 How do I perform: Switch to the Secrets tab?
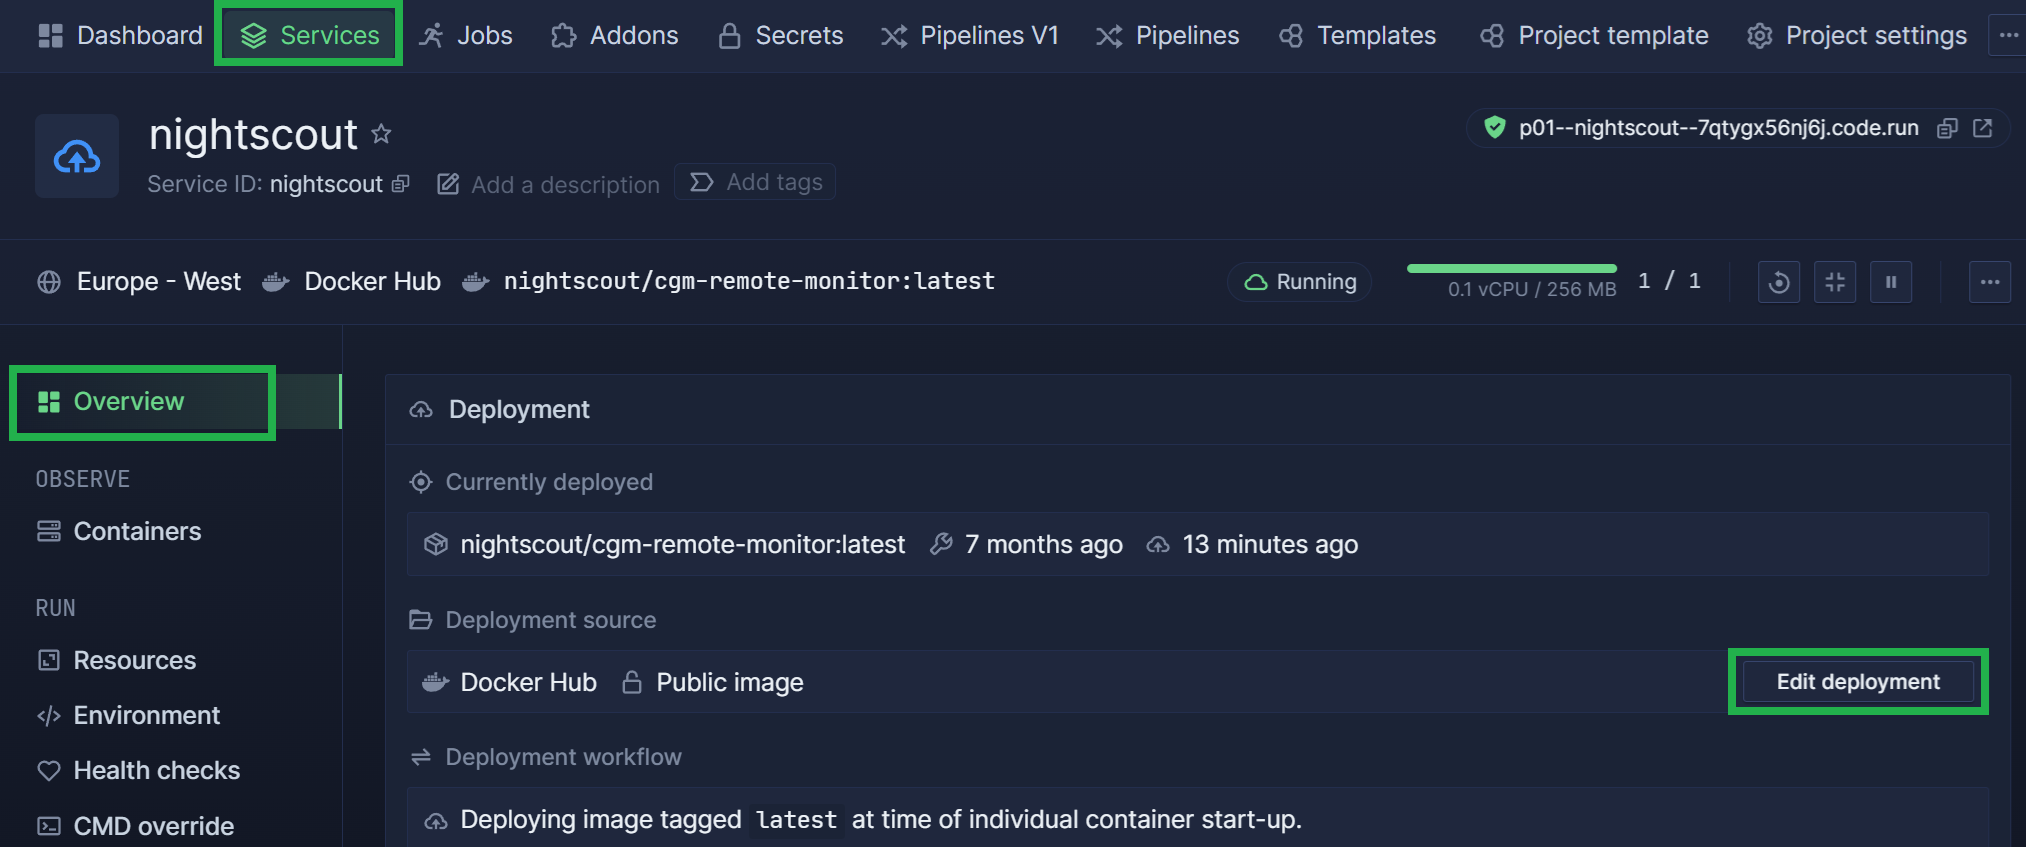[781, 35]
